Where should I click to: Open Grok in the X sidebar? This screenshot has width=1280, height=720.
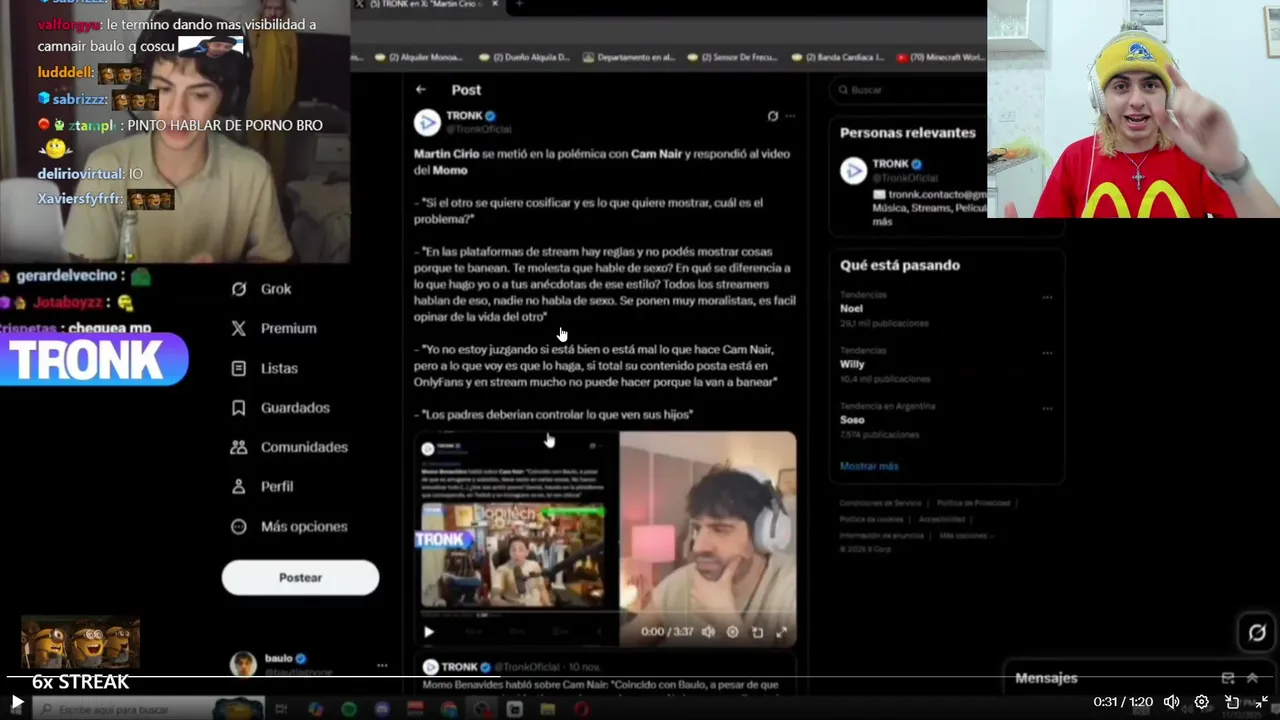261,289
